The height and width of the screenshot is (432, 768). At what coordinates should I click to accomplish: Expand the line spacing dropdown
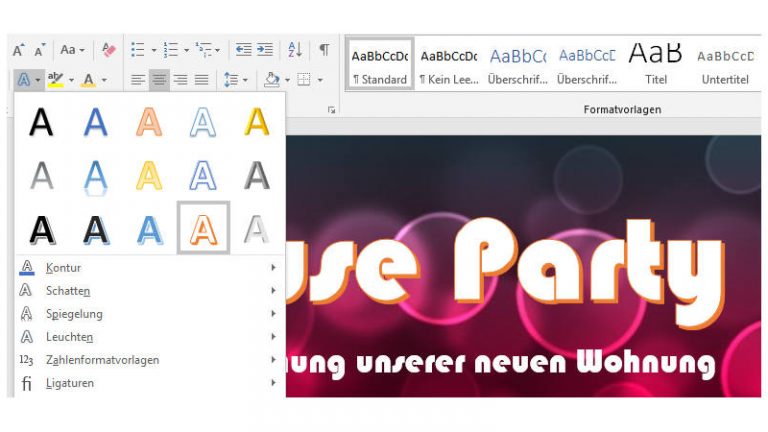point(234,80)
